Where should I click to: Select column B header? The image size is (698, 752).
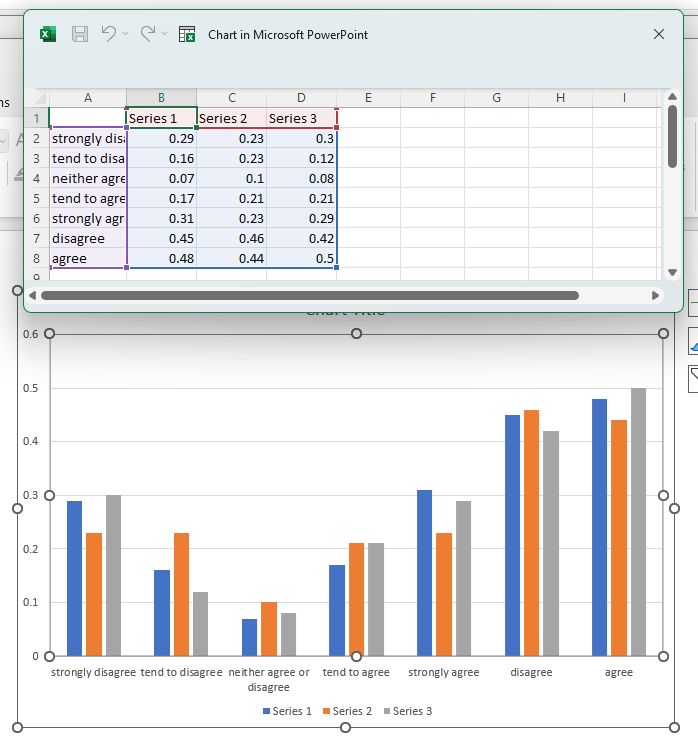pos(161,98)
